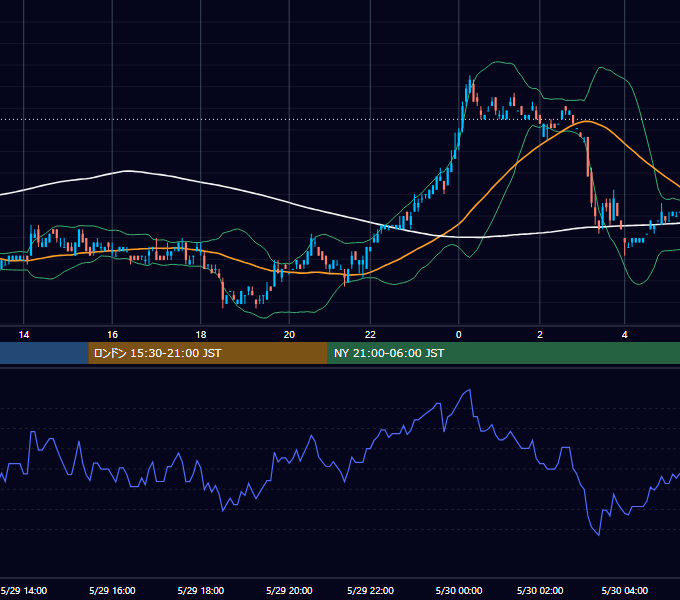Click the 22 hour label on price chart axis
Image resolution: width=680 pixels, height=600 pixels.
[x=370, y=335]
